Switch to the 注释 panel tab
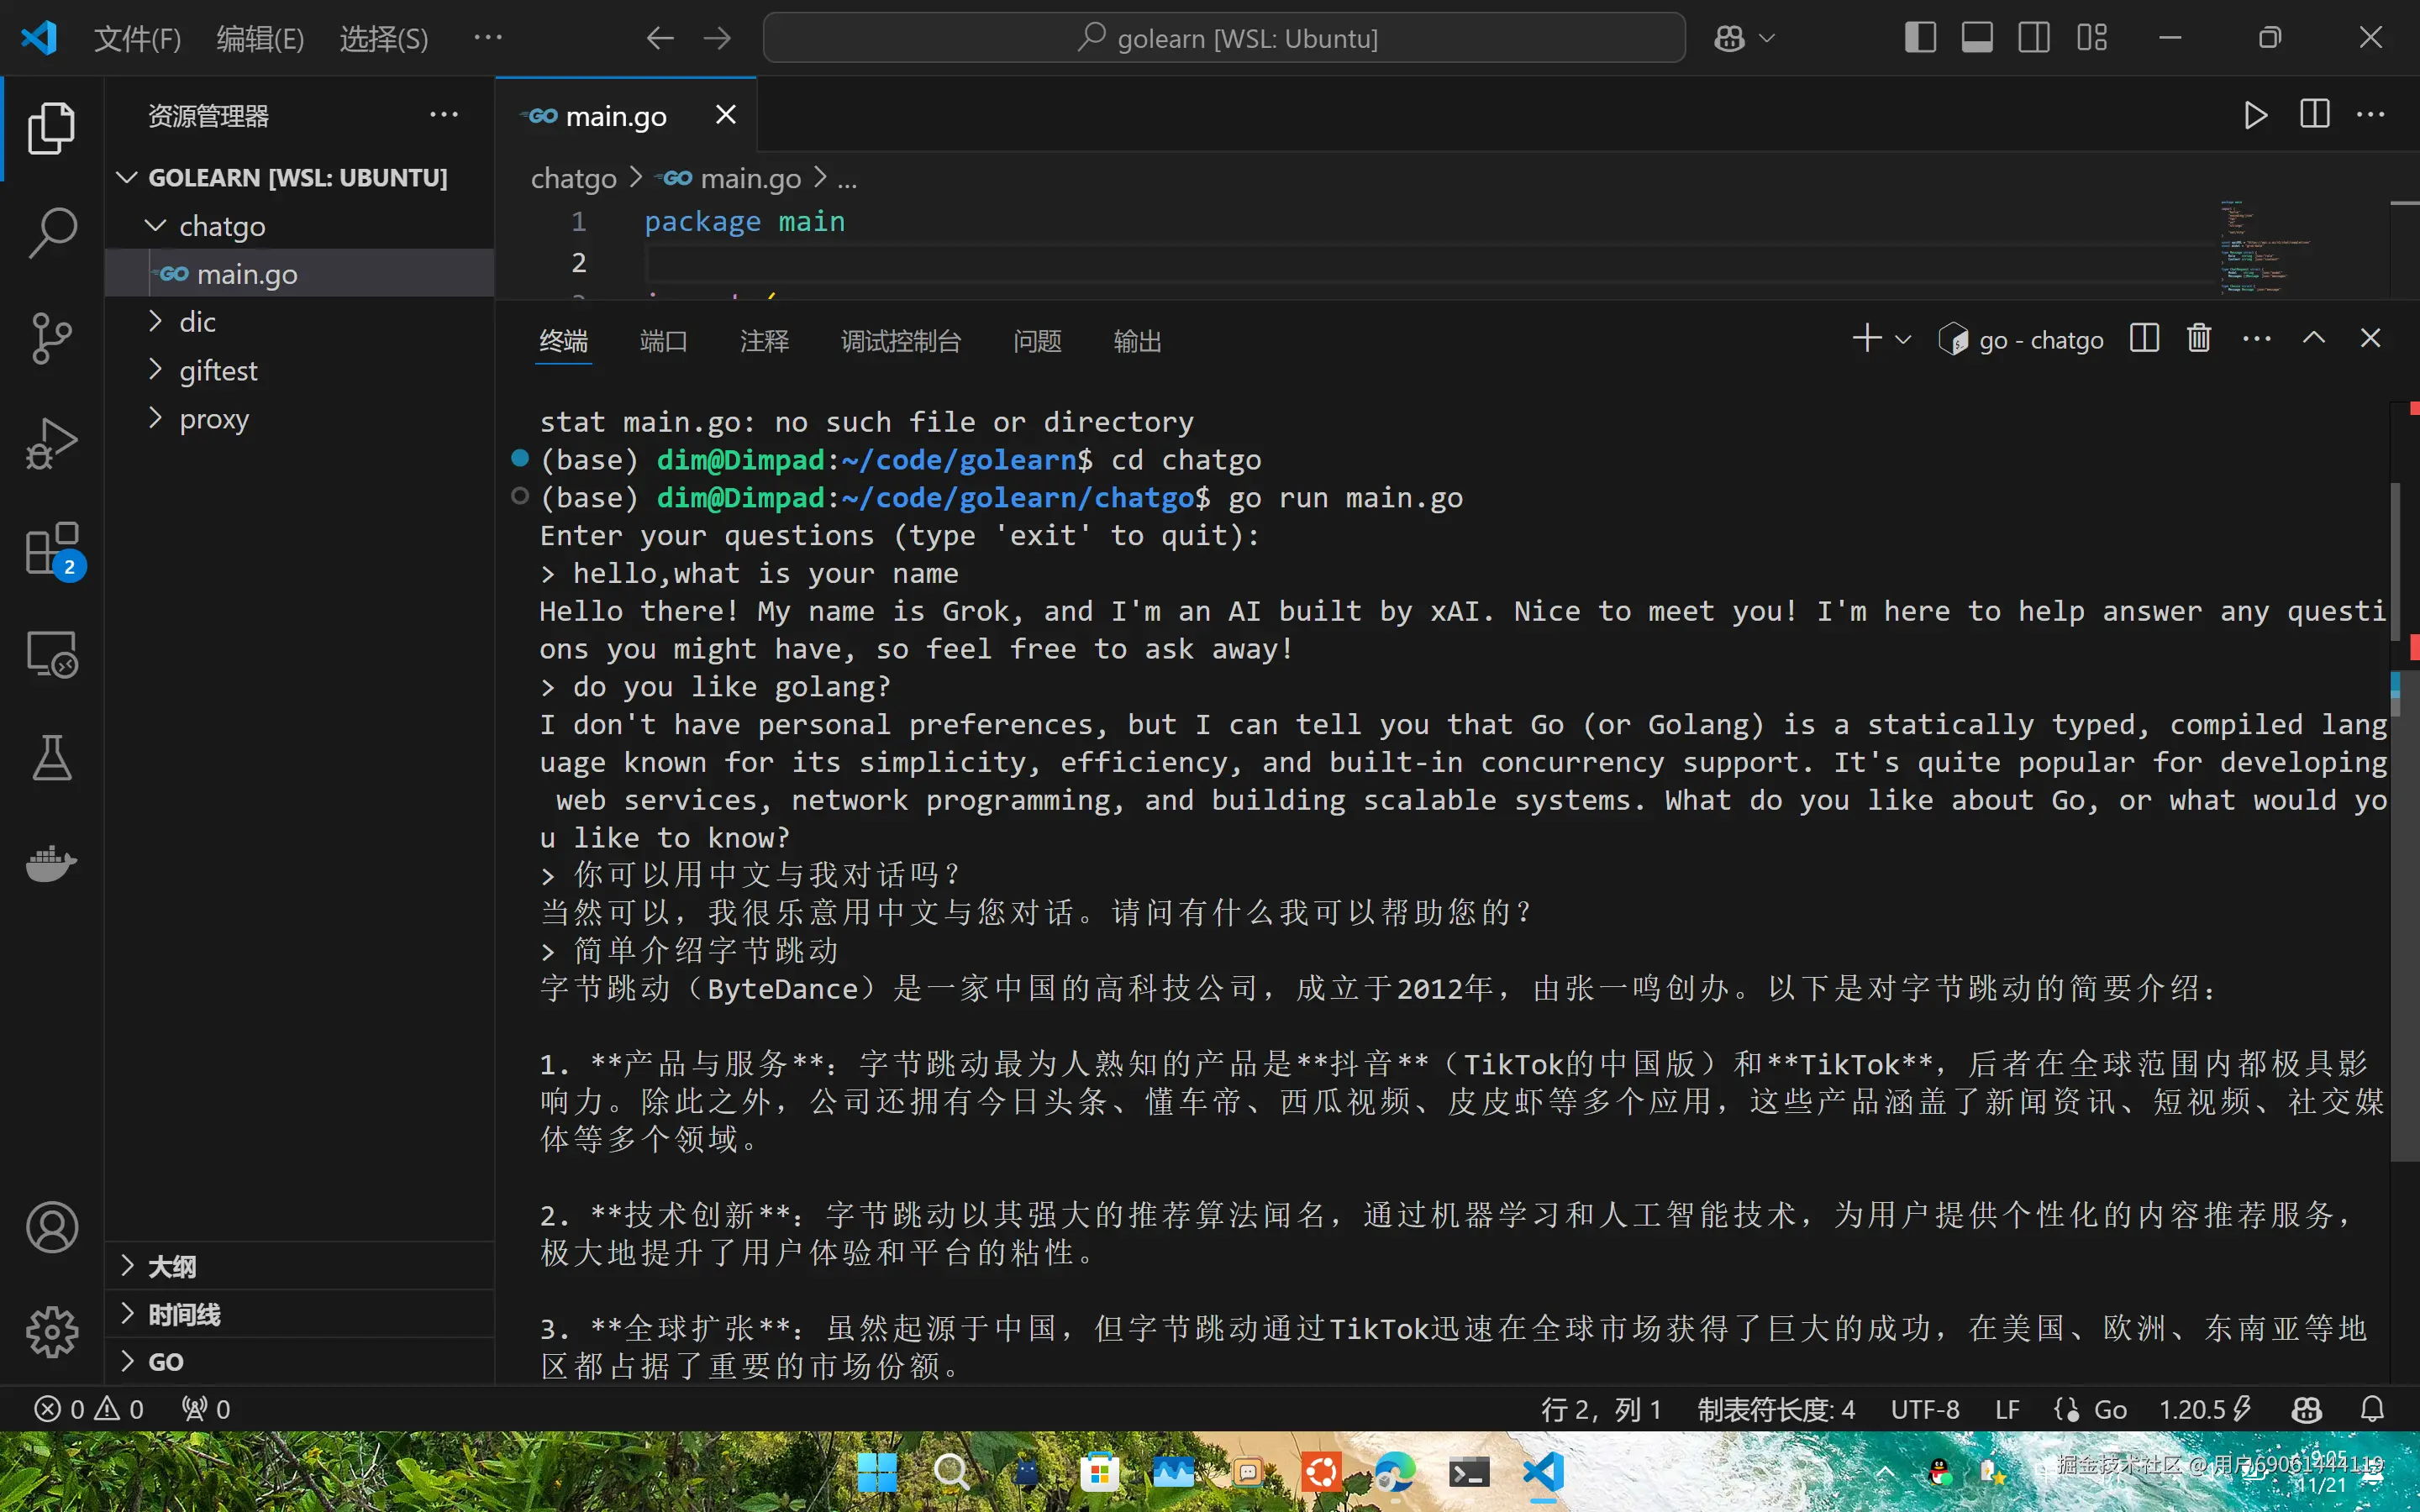Viewport: 2420px width, 1512px height. click(x=765, y=341)
